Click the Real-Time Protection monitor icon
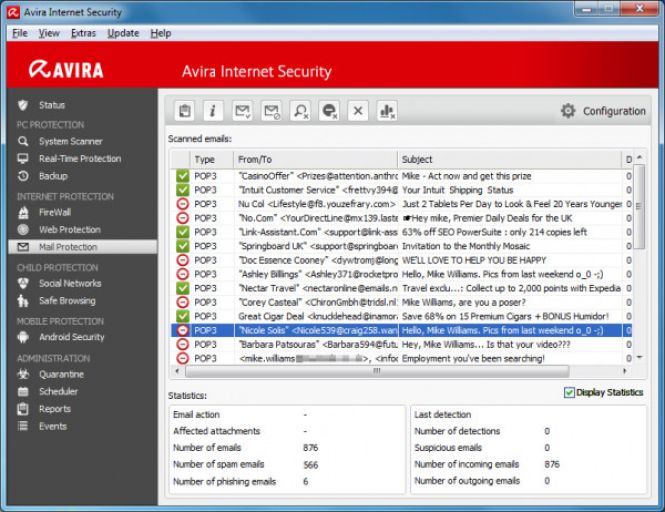 pyautogui.click(x=23, y=159)
